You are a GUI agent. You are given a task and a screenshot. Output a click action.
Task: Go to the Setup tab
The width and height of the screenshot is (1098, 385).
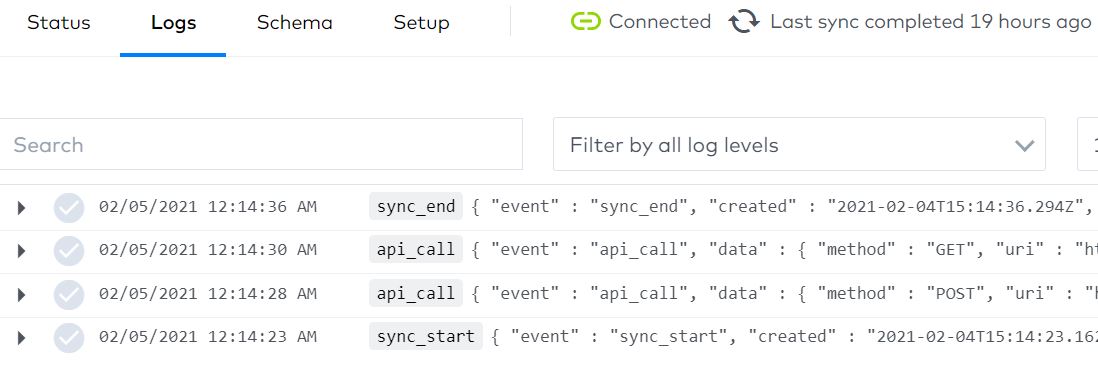pyautogui.click(x=421, y=22)
